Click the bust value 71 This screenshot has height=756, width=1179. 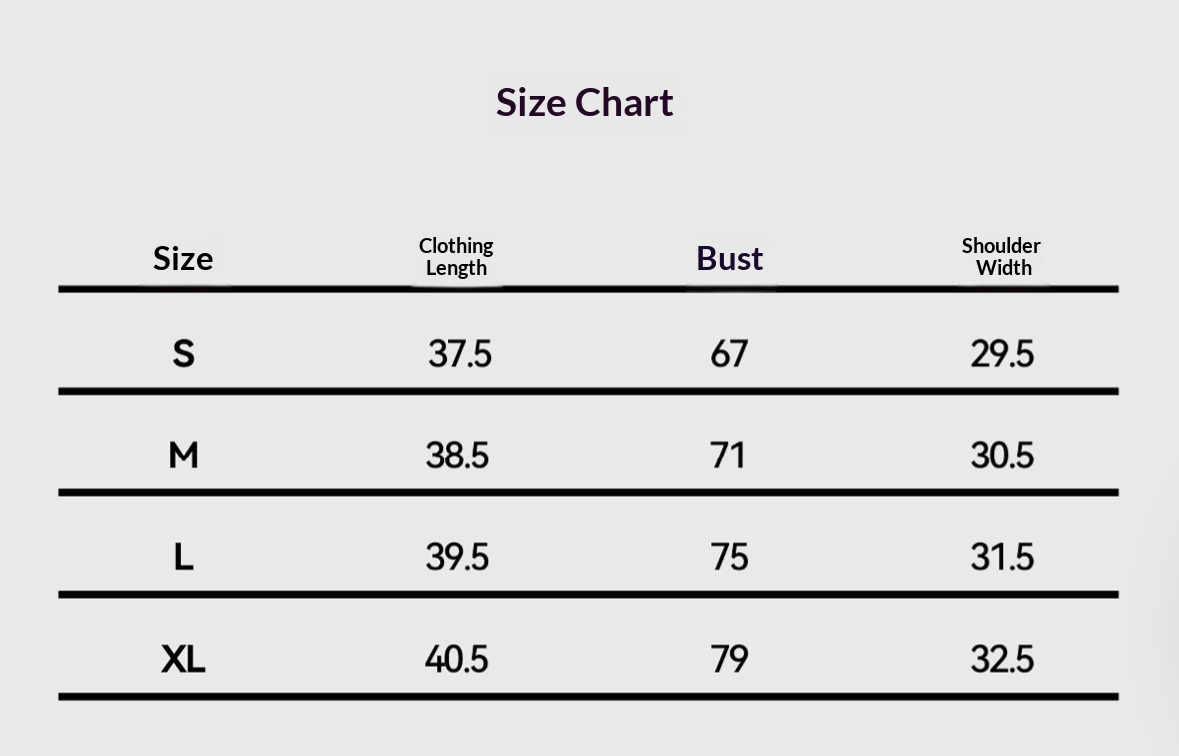point(728,455)
